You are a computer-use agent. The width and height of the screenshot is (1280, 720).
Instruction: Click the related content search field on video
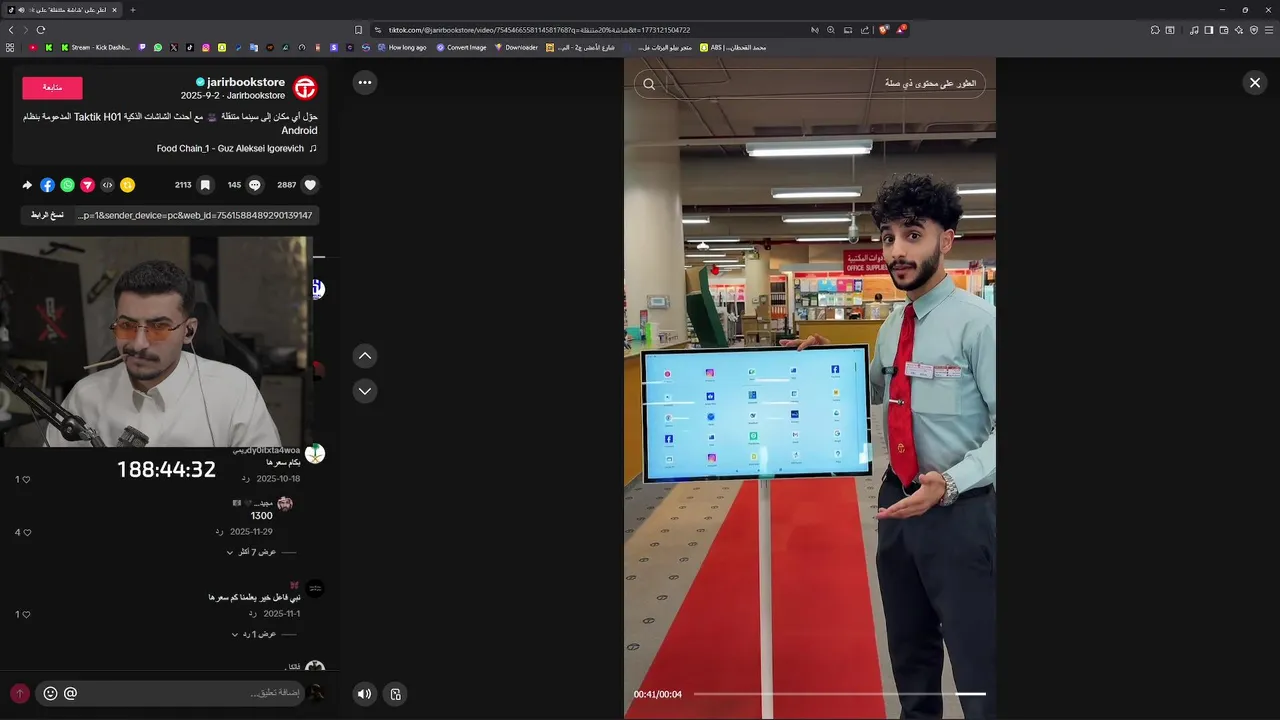pos(810,84)
